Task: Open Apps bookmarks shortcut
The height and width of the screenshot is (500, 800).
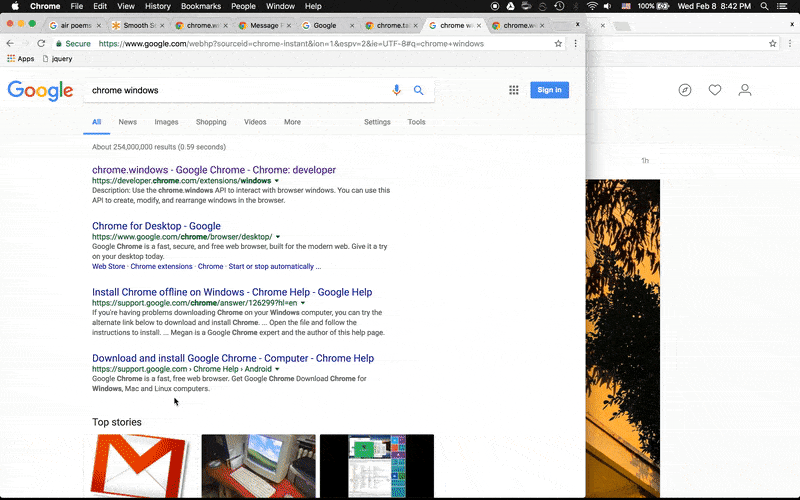Action: (20, 59)
